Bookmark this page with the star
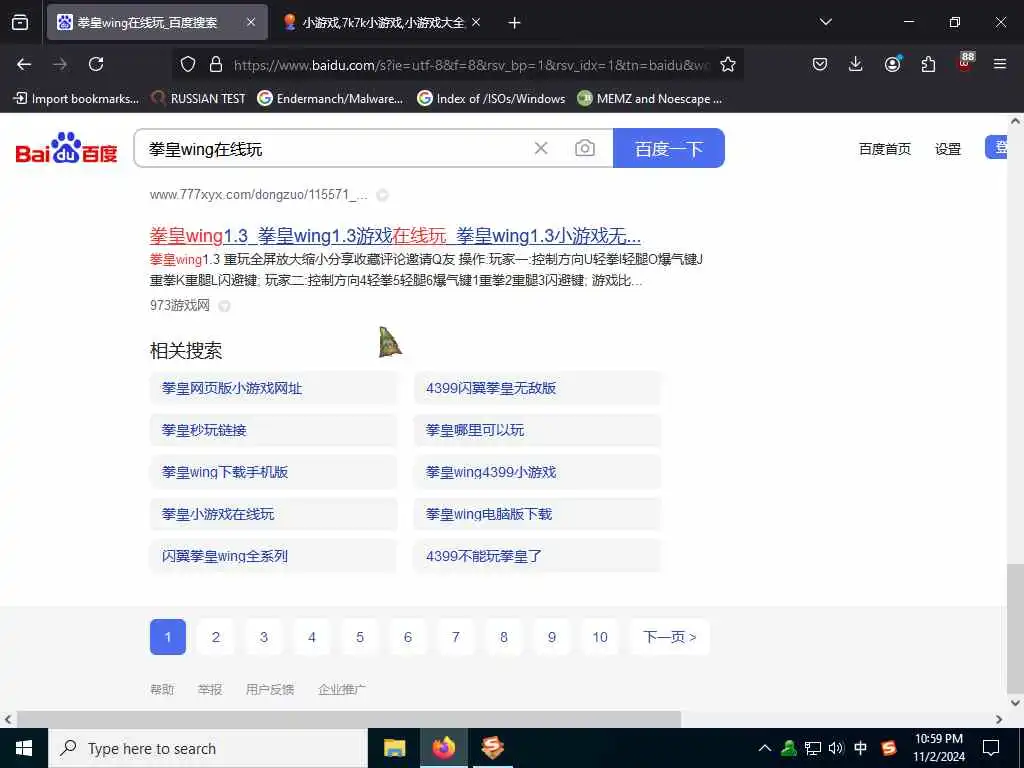 [728, 64]
